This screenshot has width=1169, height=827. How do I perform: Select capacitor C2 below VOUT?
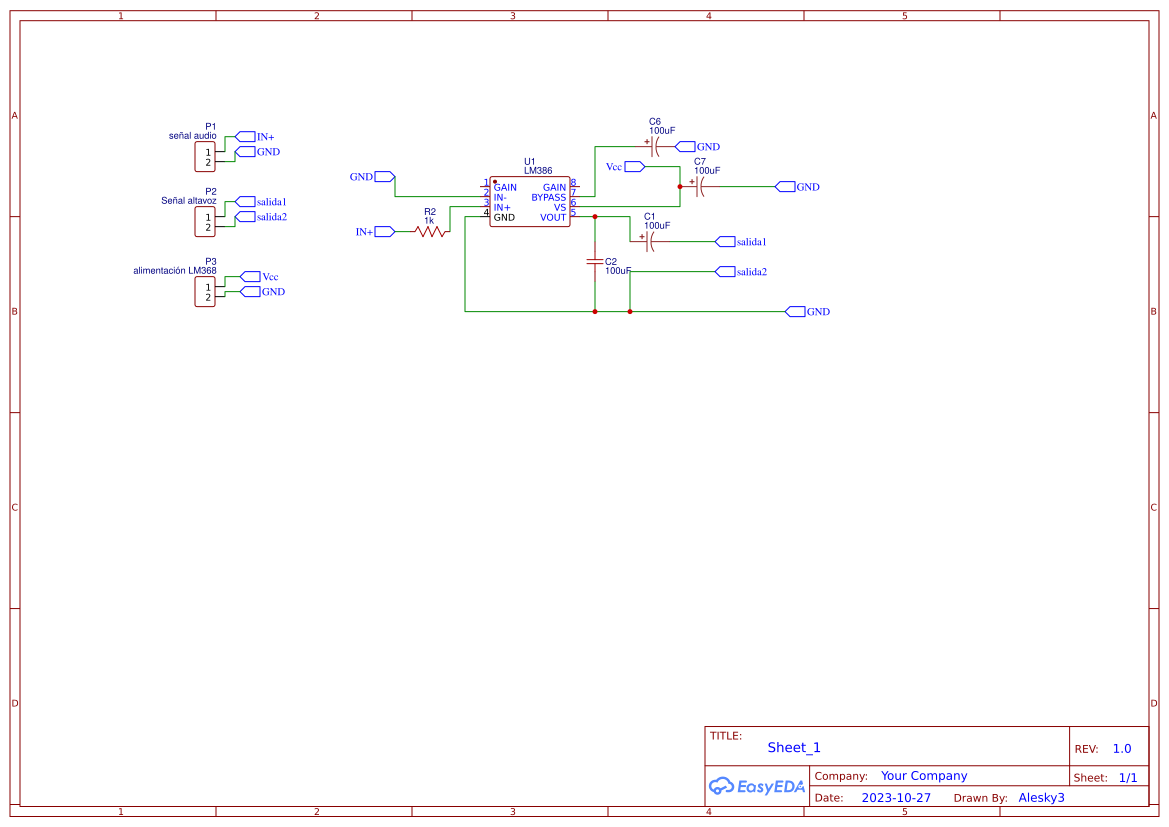[595, 262]
